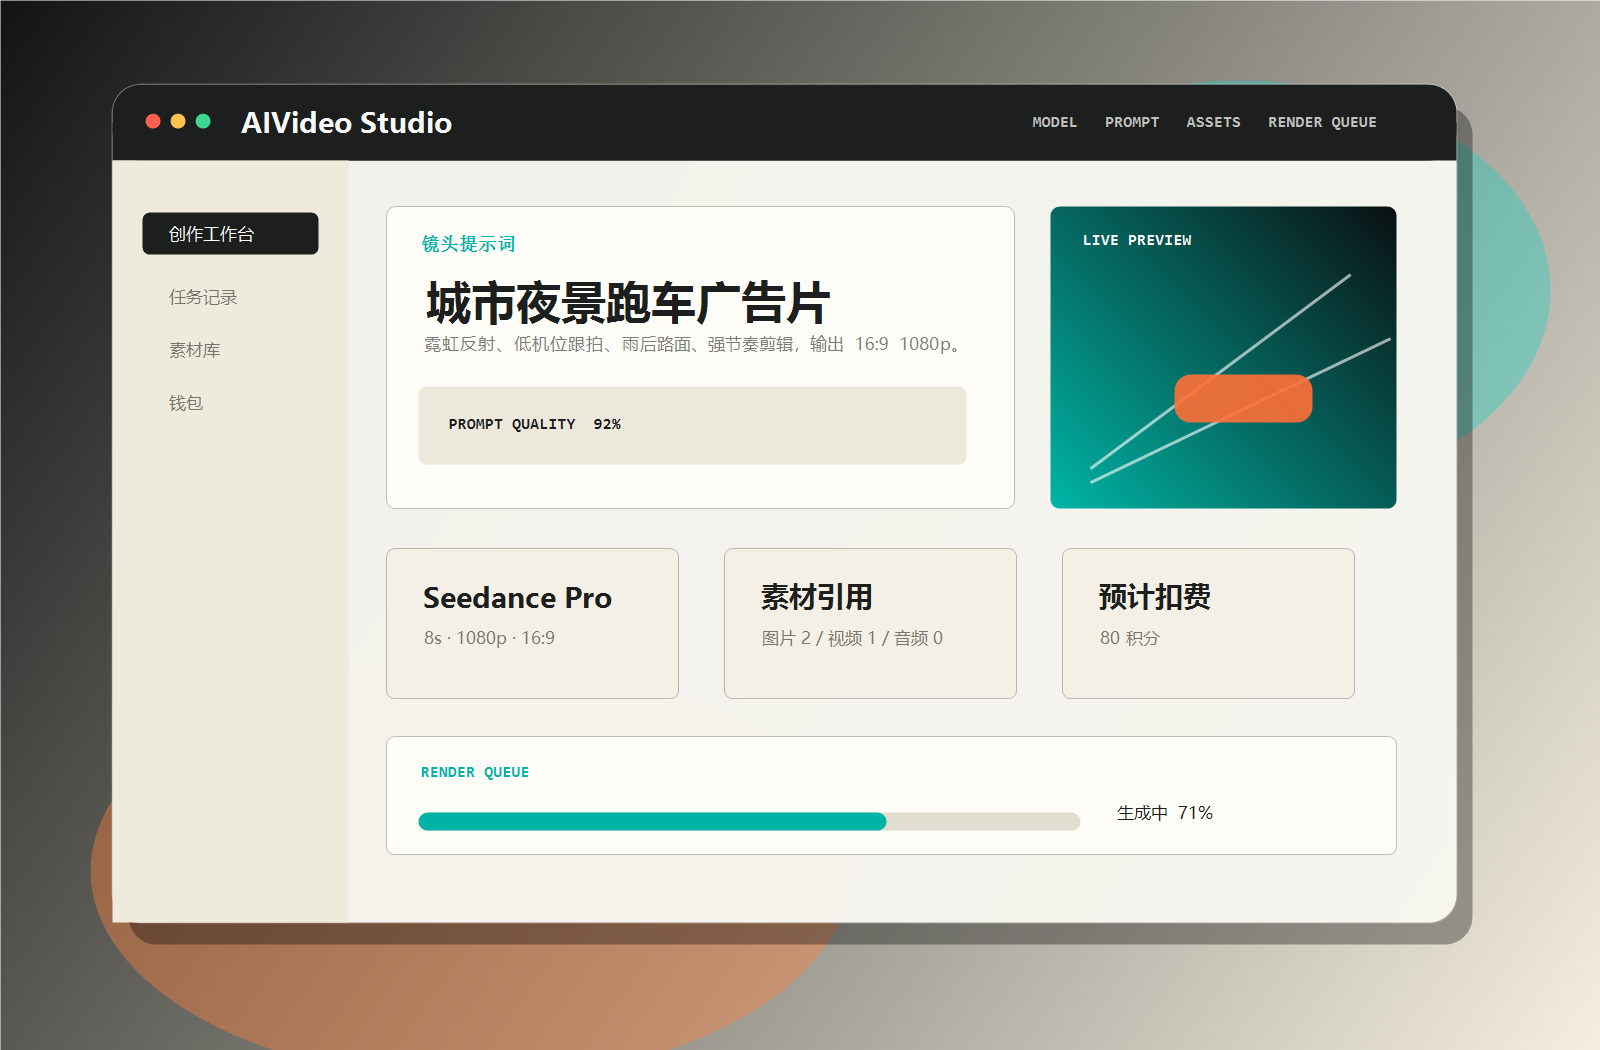
Task: Open the MODEL tab in top navigation
Action: click(1054, 122)
